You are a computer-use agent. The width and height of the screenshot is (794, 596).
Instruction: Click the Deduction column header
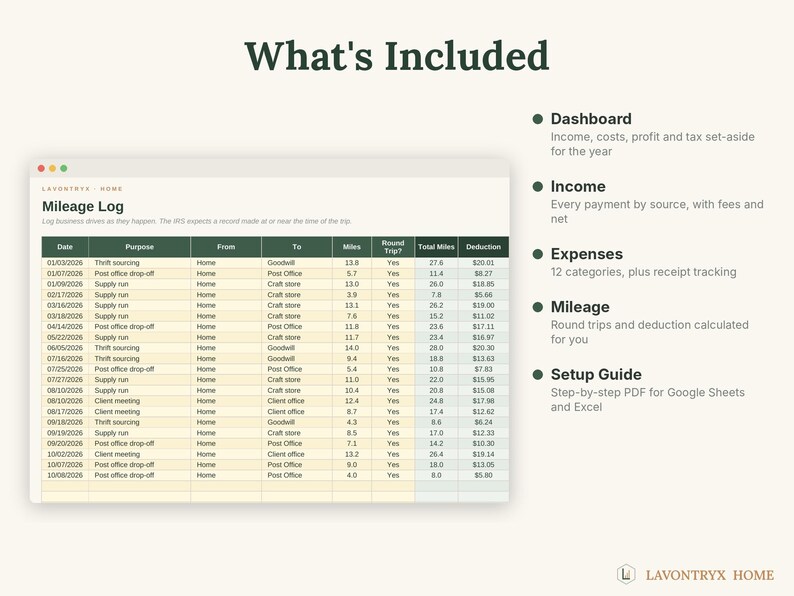coord(483,247)
